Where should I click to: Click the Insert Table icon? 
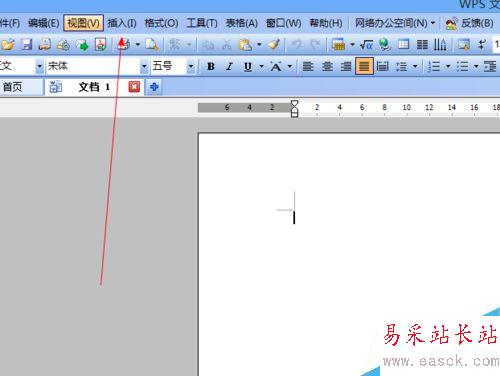tap(338, 44)
